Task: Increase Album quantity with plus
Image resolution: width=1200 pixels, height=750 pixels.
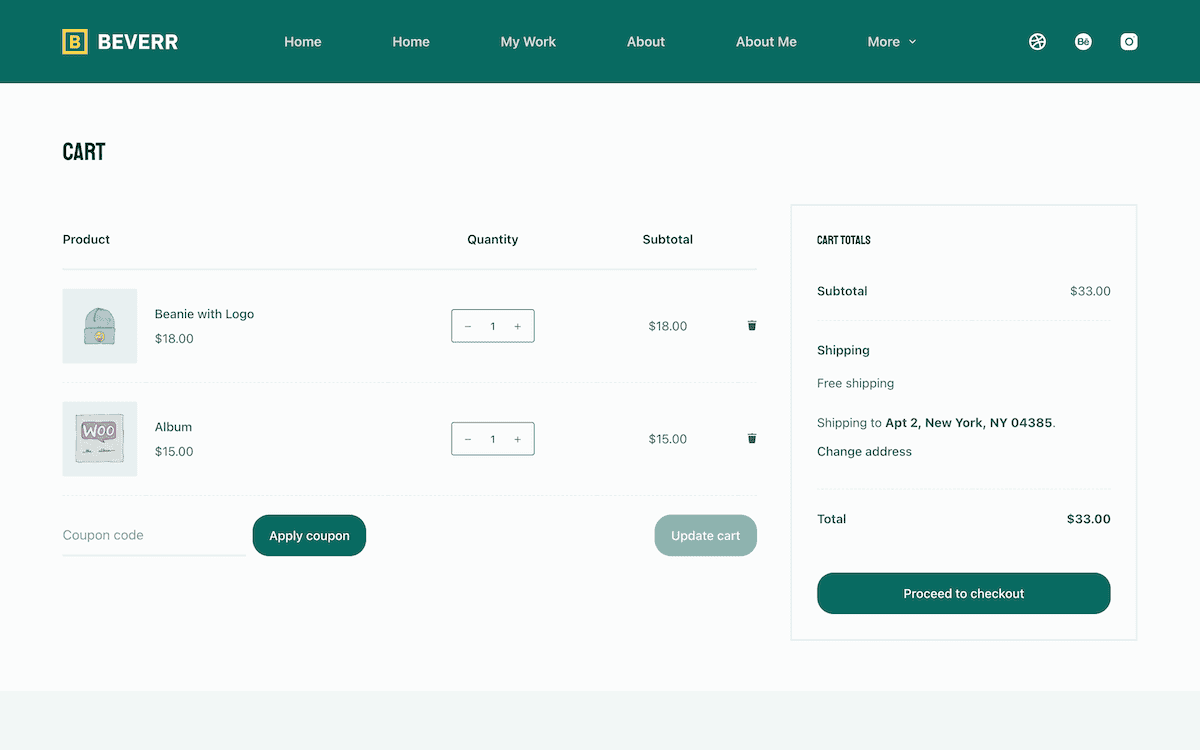Action: pyautogui.click(x=517, y=439)
